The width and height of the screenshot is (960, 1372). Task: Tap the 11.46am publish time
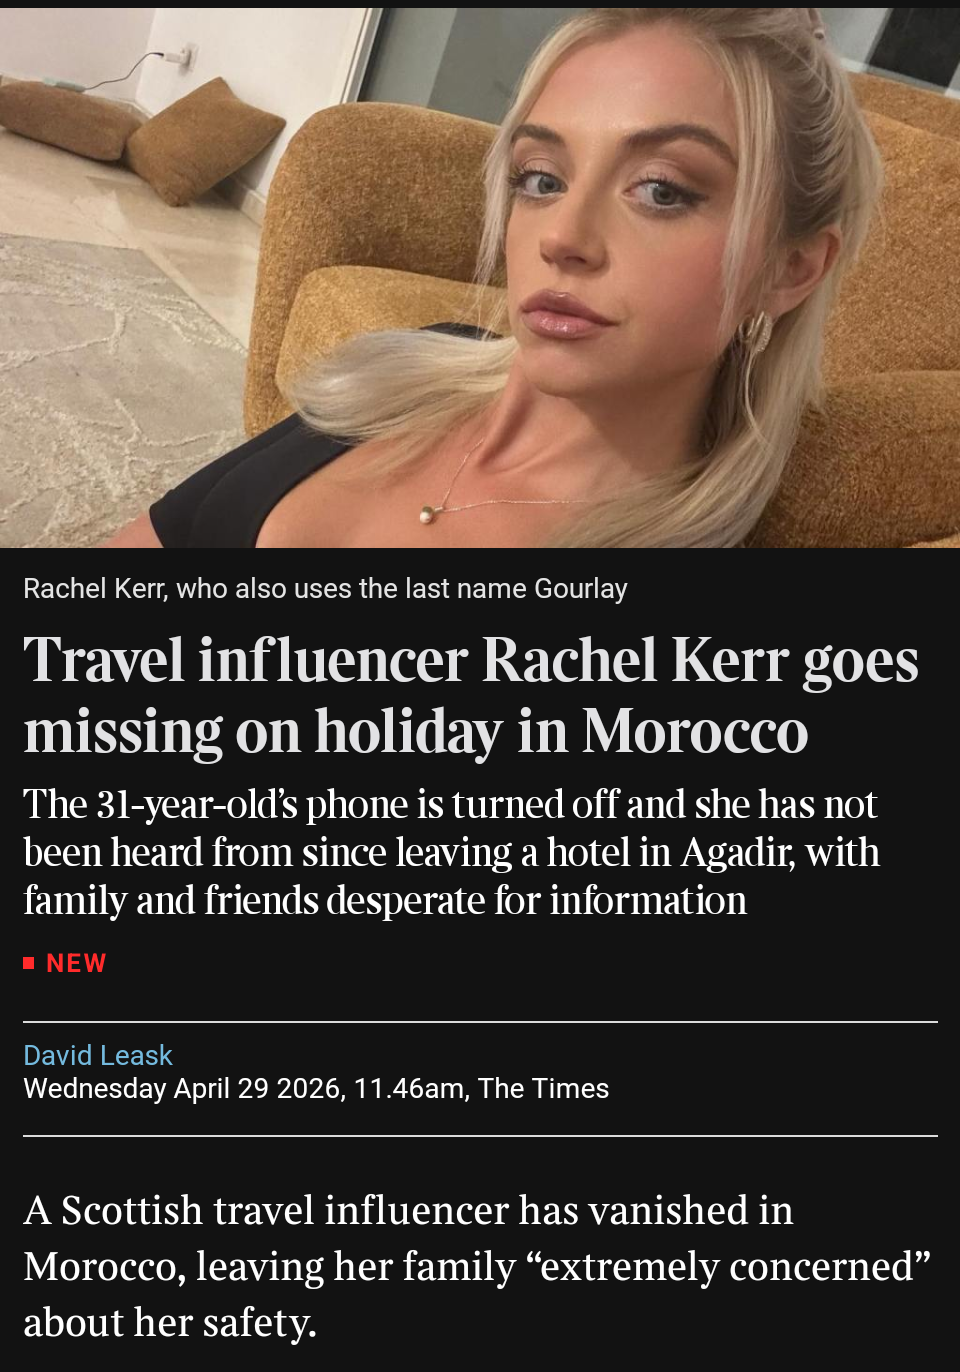[409, 1088]
